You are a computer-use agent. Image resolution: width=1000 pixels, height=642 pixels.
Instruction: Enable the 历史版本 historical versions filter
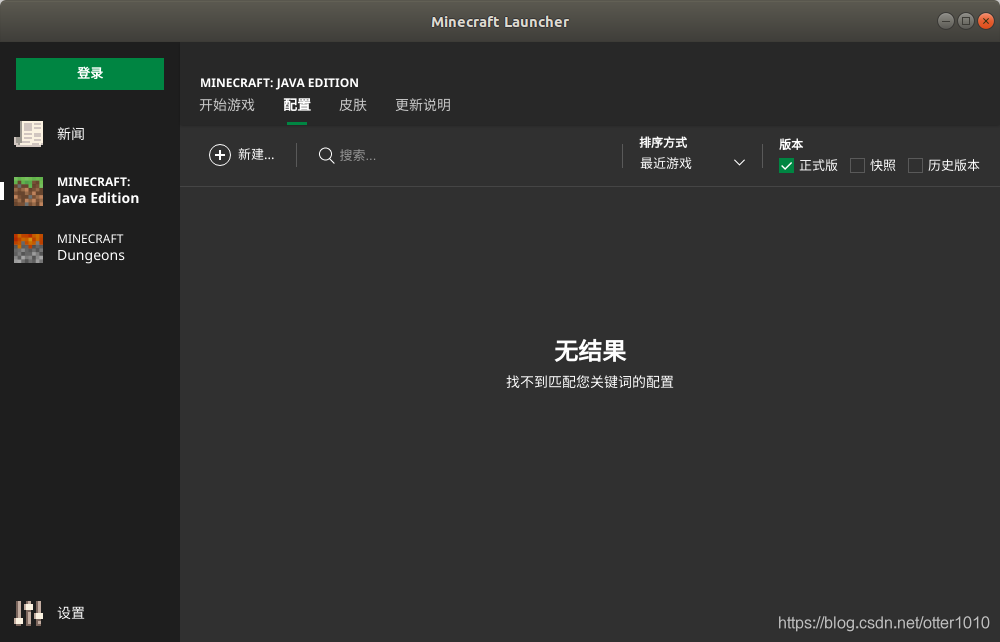pos(915,165)
